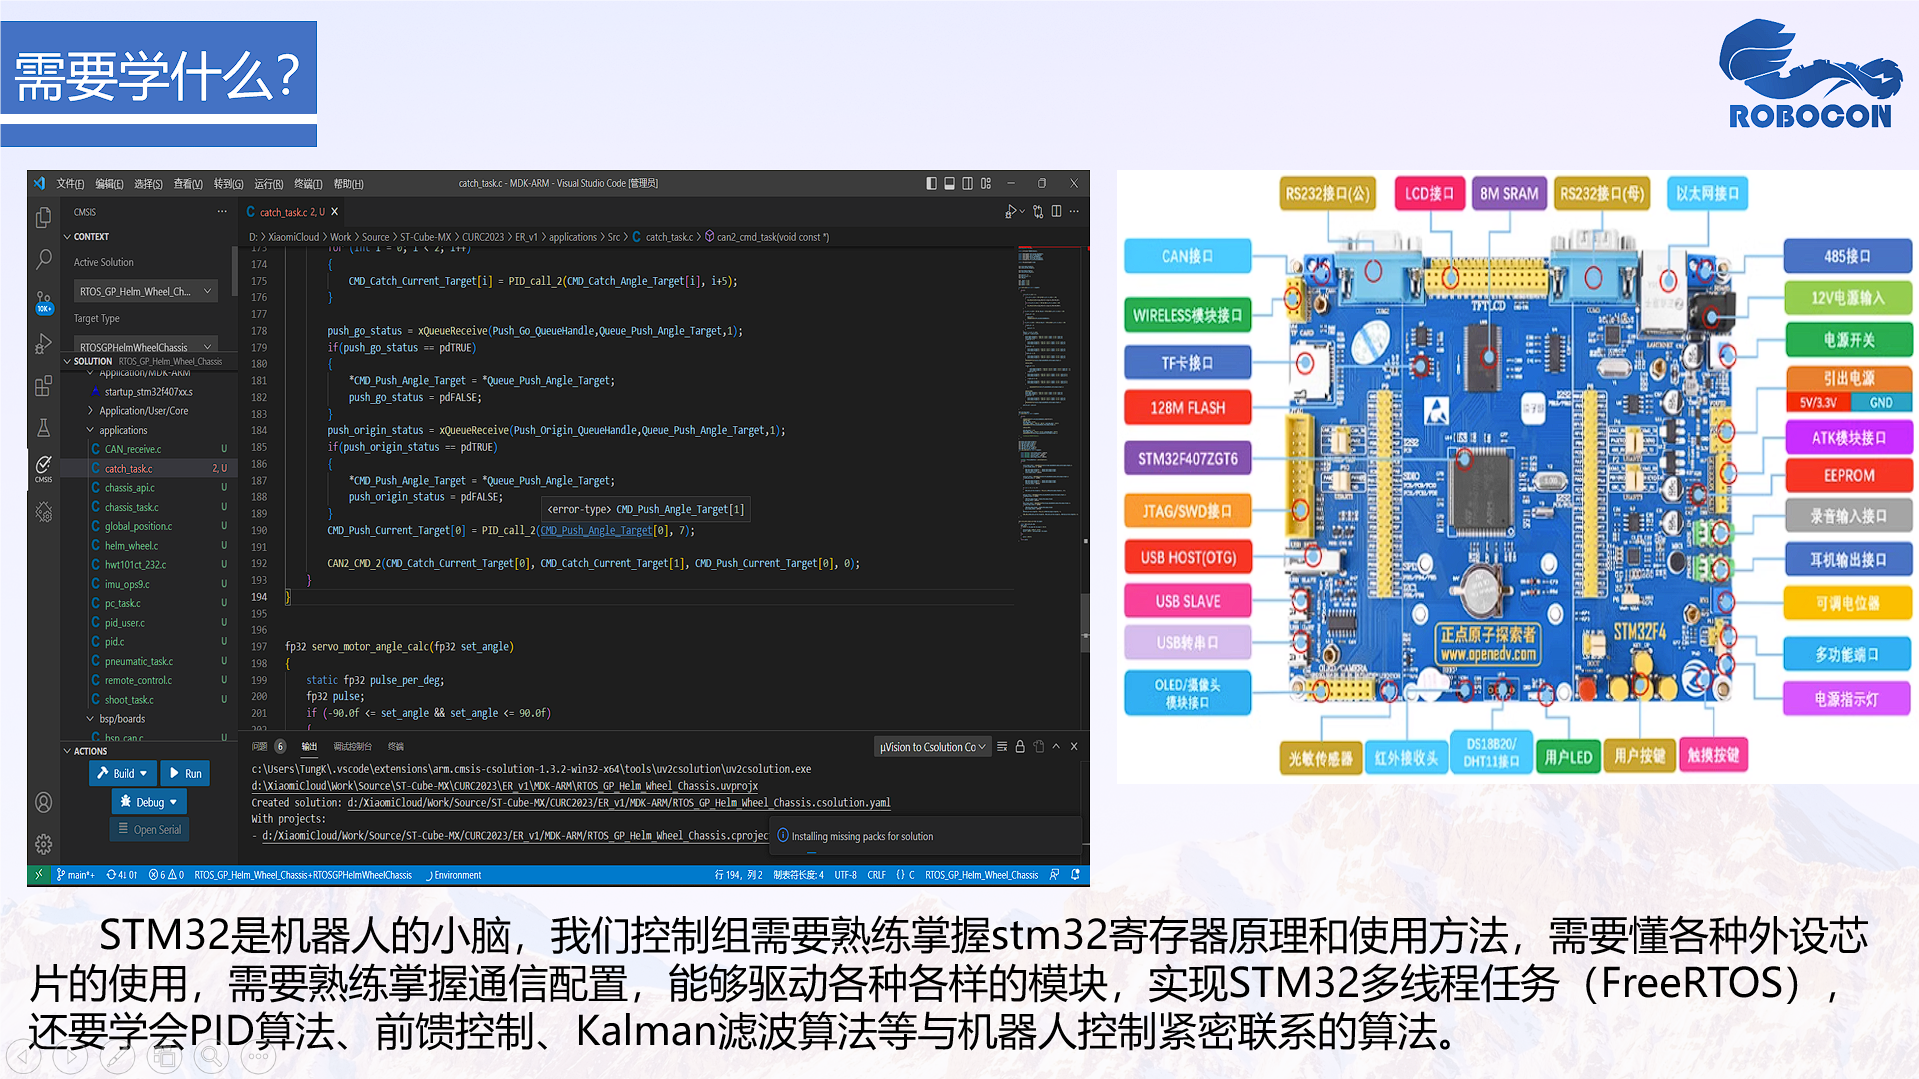Image resolution: width=1919 pixels, height=1079 pixels.
Task: Go to previous slide in slideshow controls
Action: point(24,1056)
